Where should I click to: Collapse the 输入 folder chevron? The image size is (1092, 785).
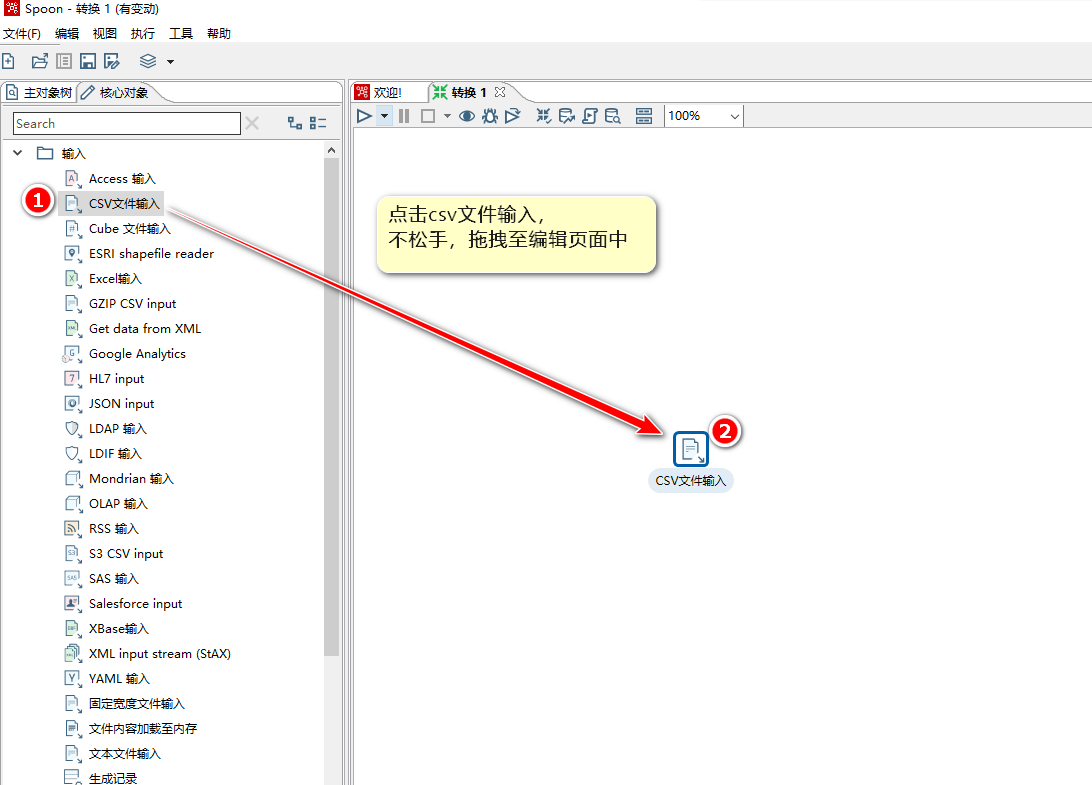point(17,153)
